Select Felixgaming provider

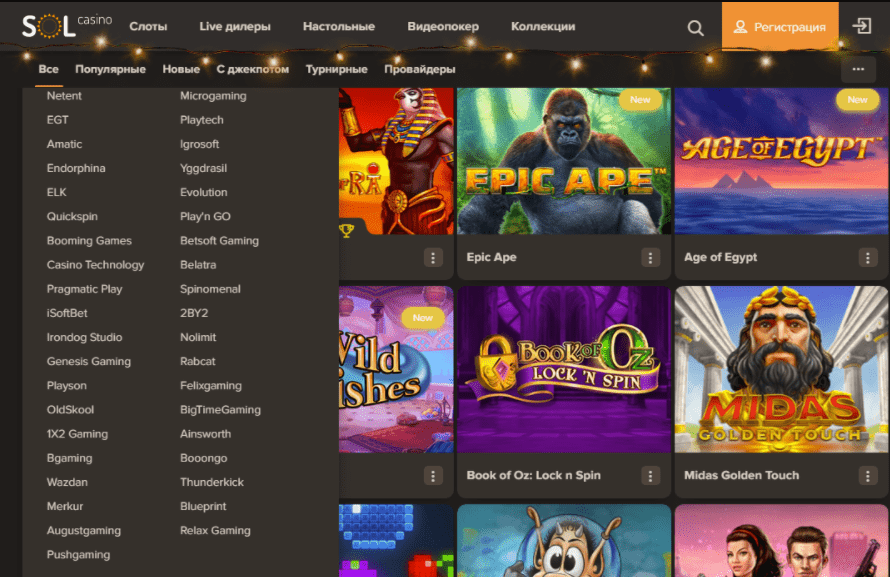[x=211, y=386]
